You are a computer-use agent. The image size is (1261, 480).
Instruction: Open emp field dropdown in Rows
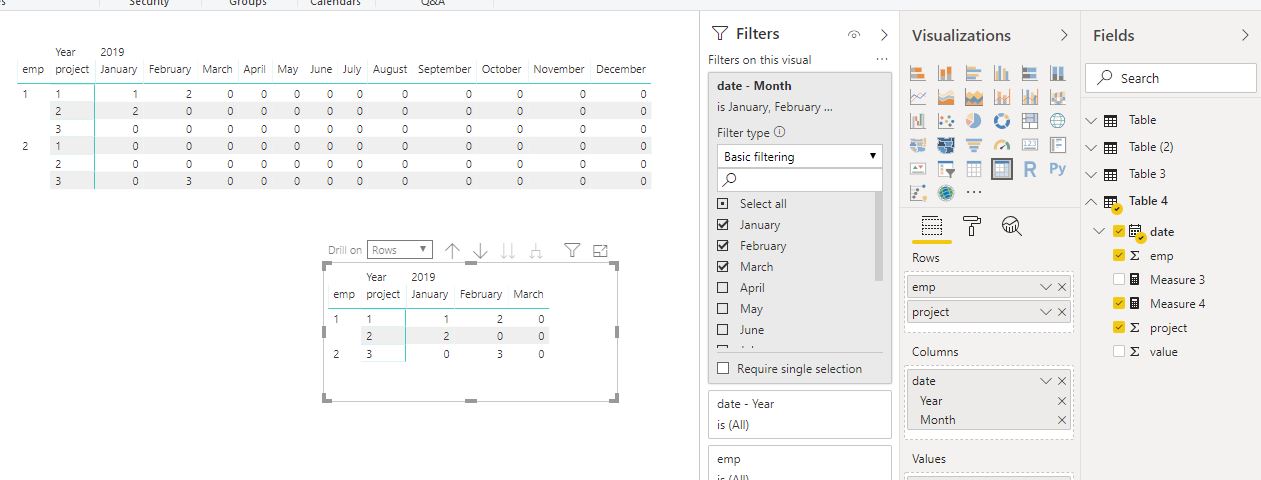(1046, 287)
